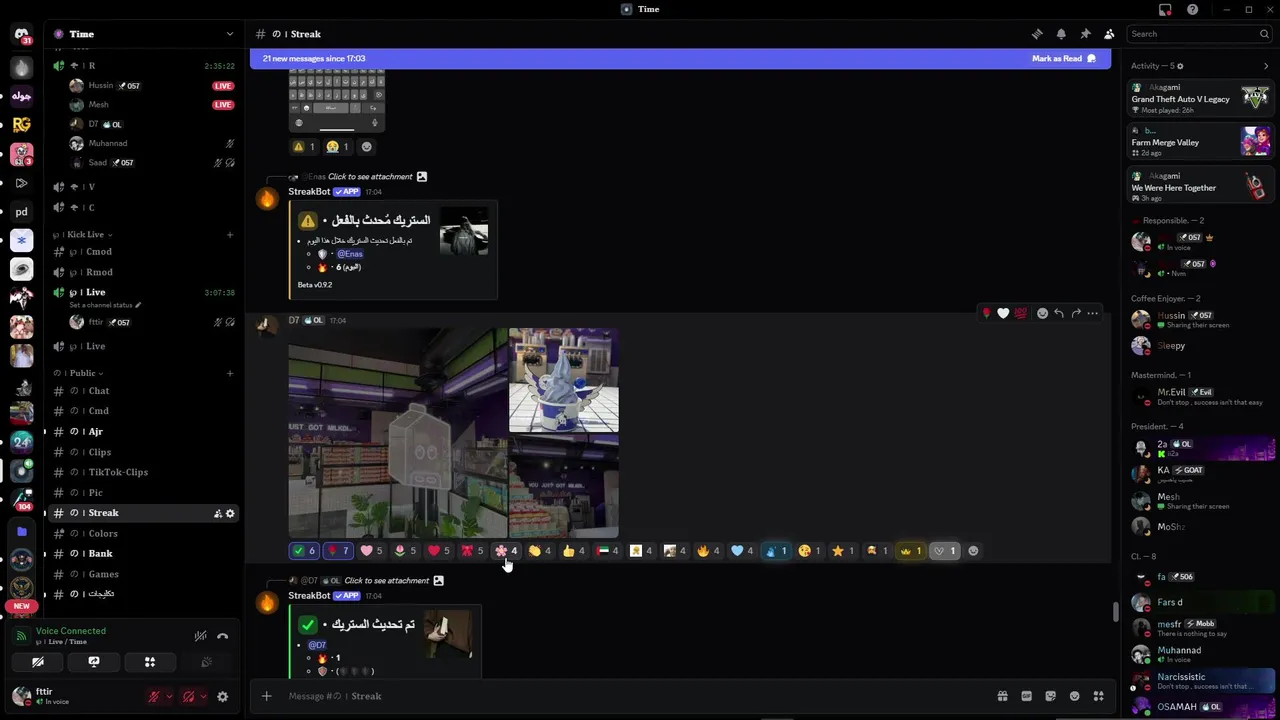Toggle the crown reaction
Screen dimensions: 1280x720
(x=910, y=551)
